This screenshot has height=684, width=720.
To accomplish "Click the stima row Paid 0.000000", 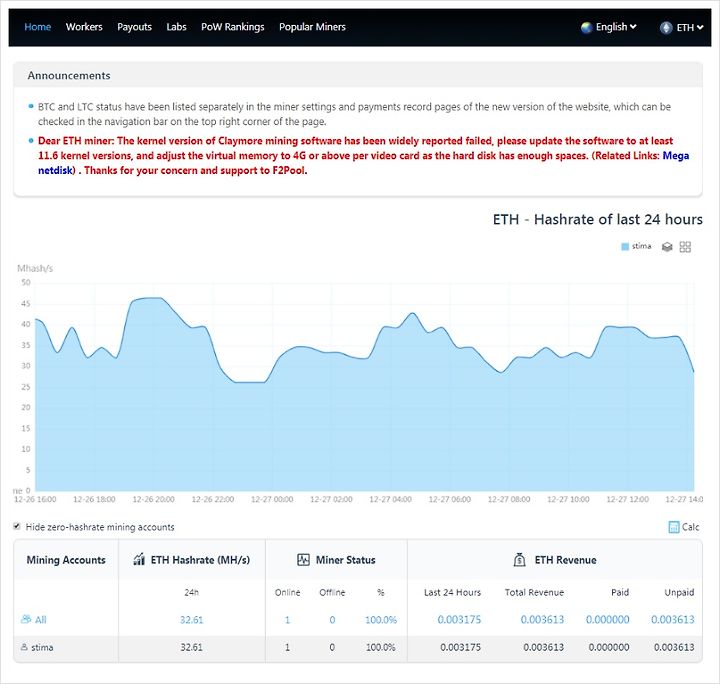I will (609, 647).
